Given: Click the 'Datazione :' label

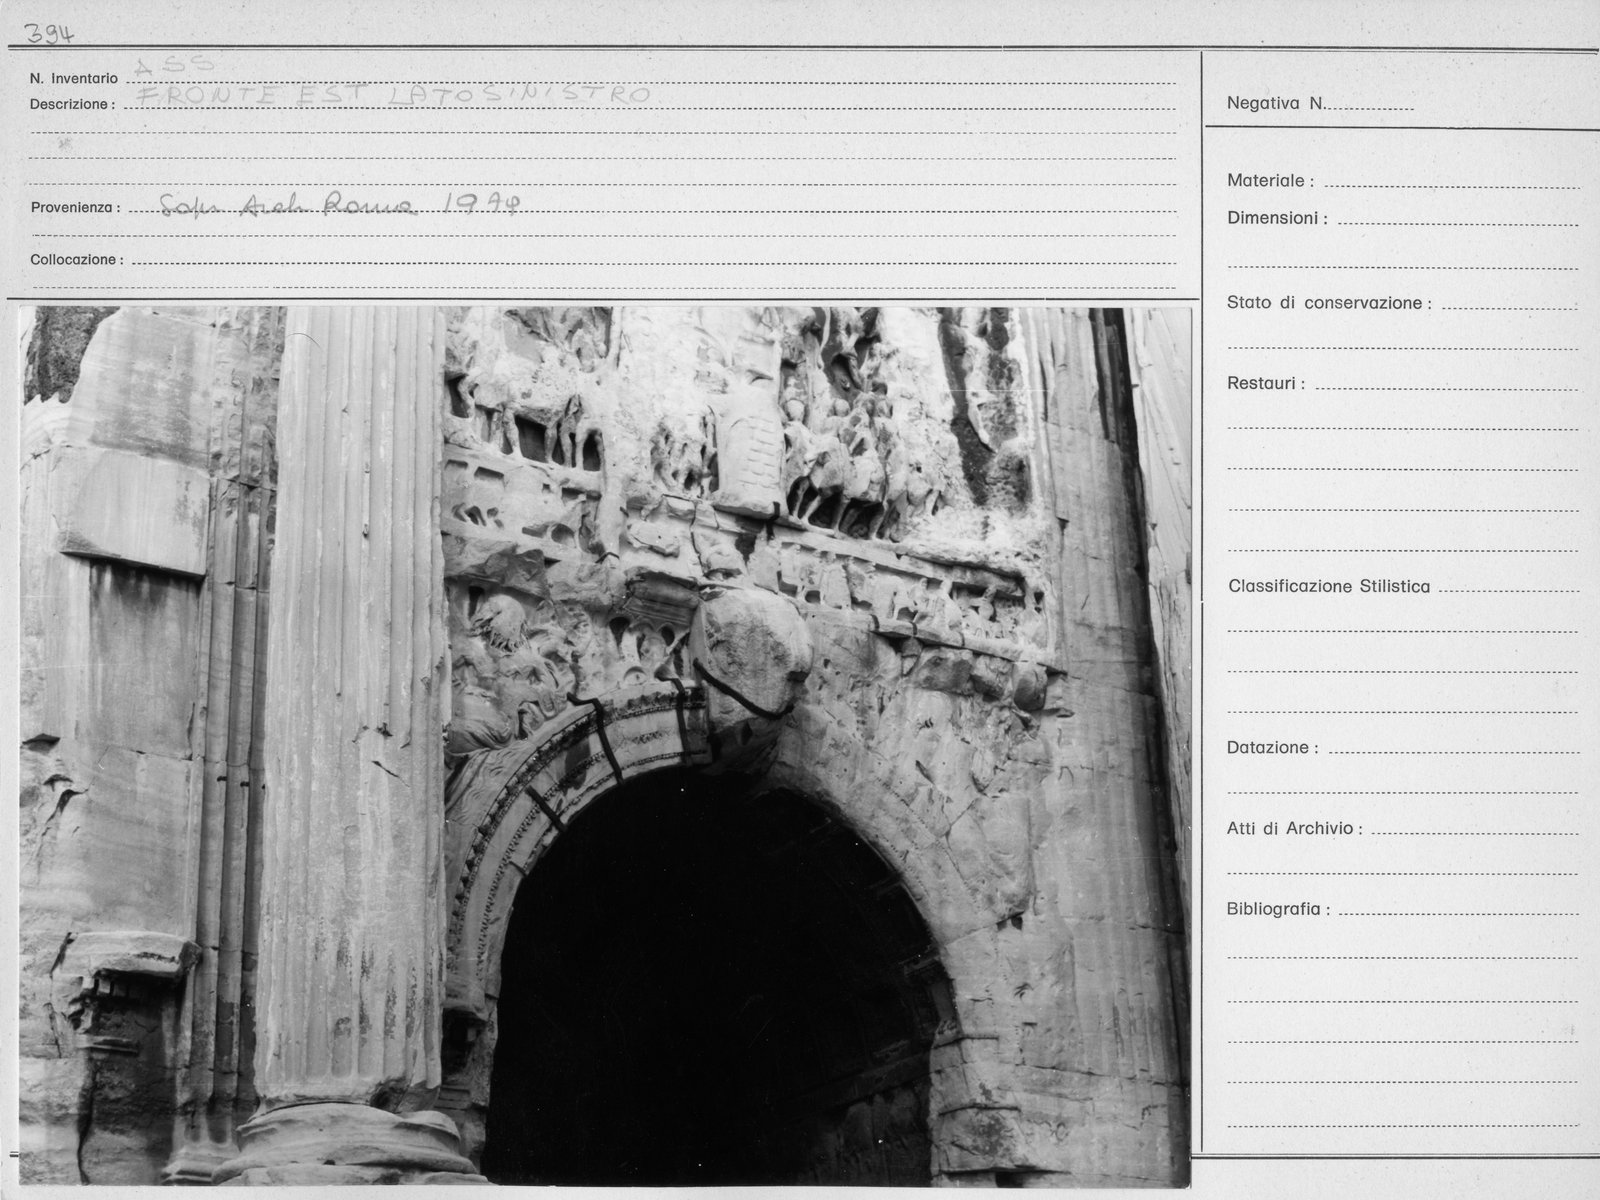Looking at the screenshot, I should (x=1272, y=748).
